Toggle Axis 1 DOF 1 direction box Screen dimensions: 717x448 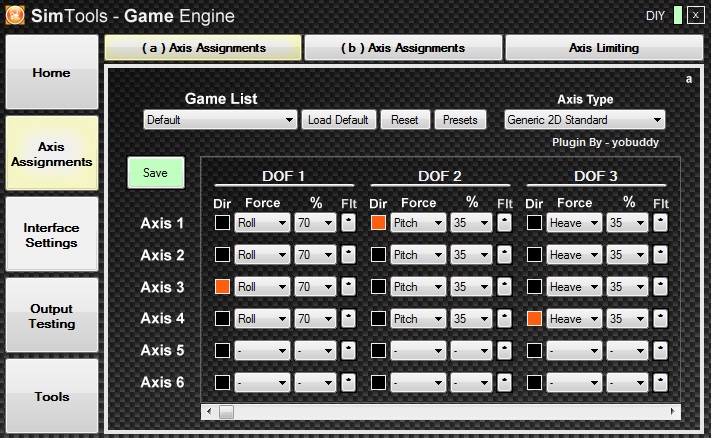[222, 223]
